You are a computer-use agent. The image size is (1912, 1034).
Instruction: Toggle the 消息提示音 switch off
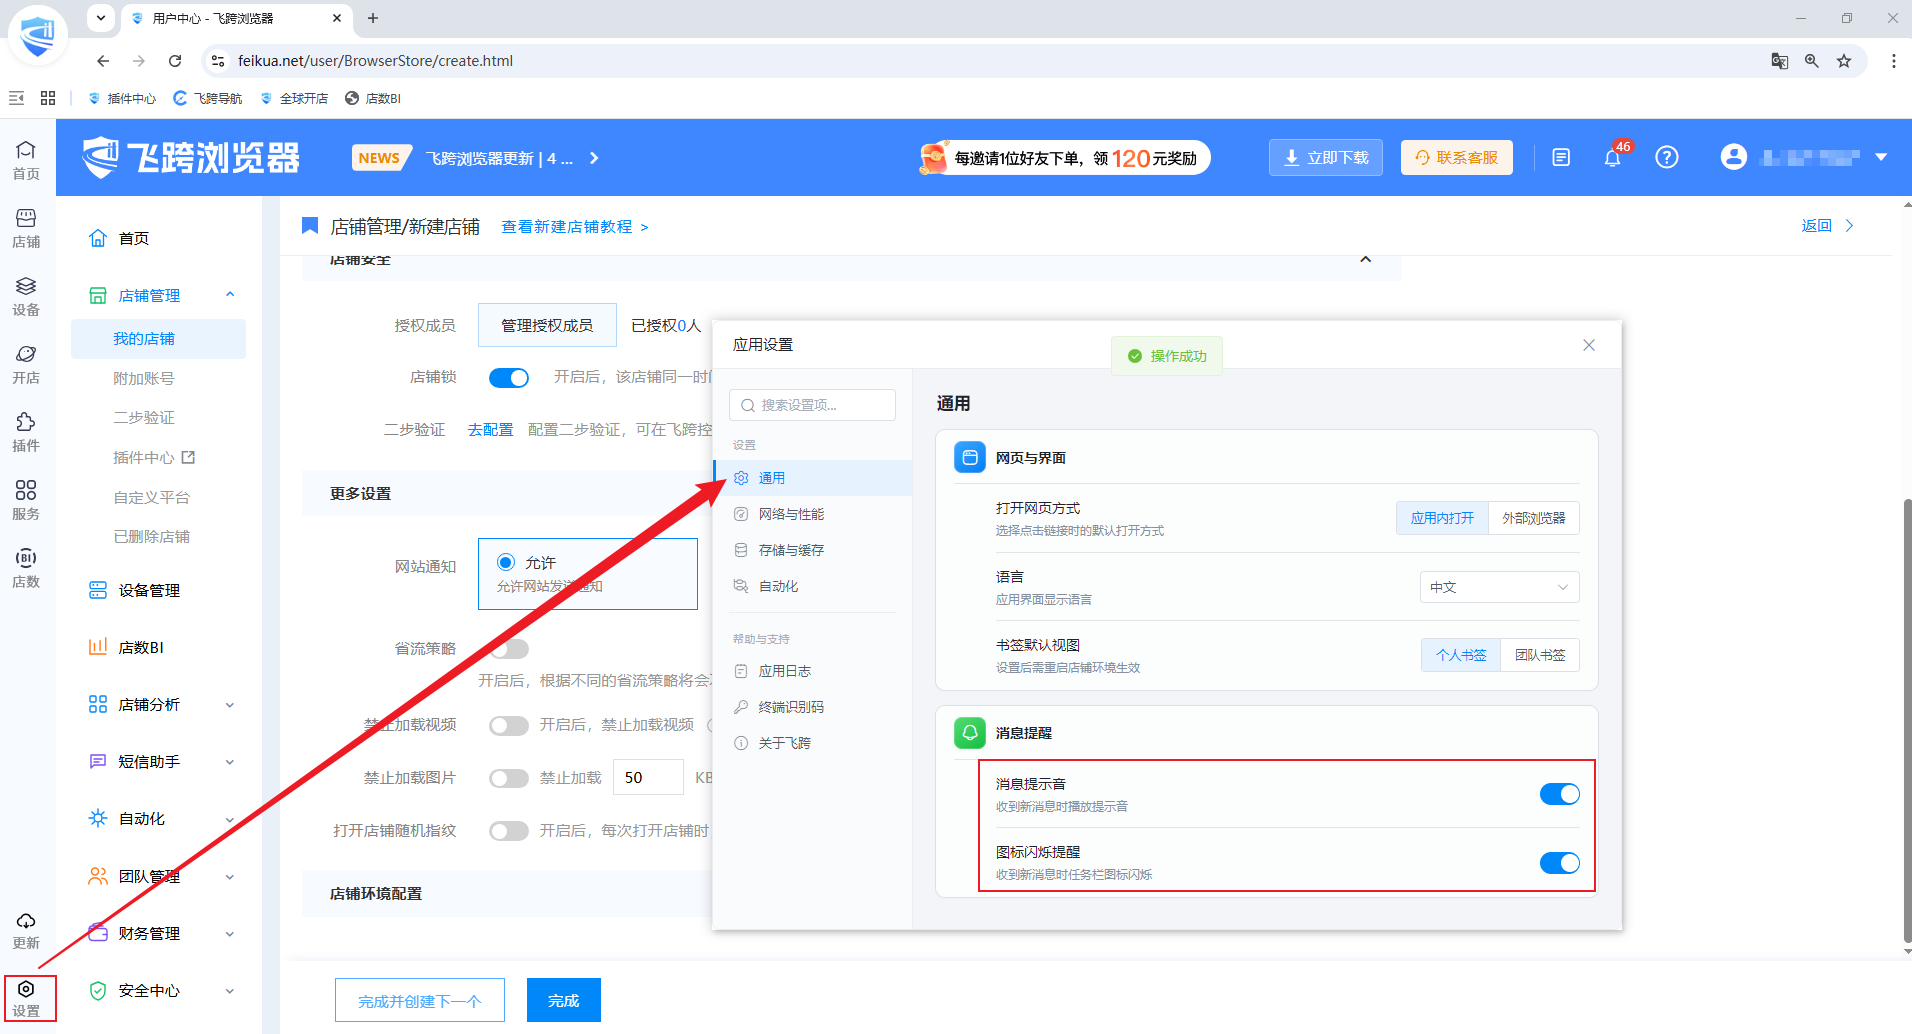point(1559,794)
